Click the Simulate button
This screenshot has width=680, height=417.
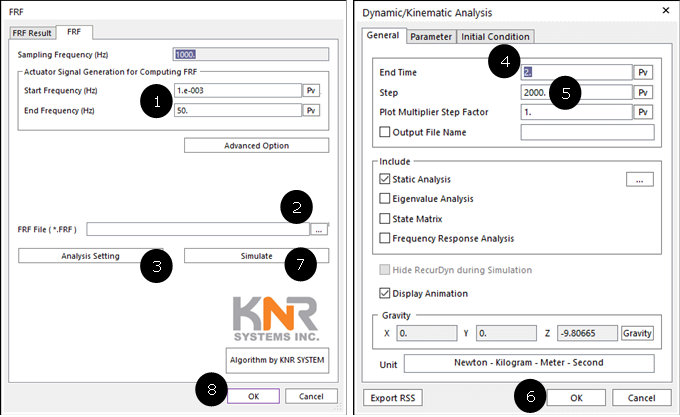[x=256, y=256]
